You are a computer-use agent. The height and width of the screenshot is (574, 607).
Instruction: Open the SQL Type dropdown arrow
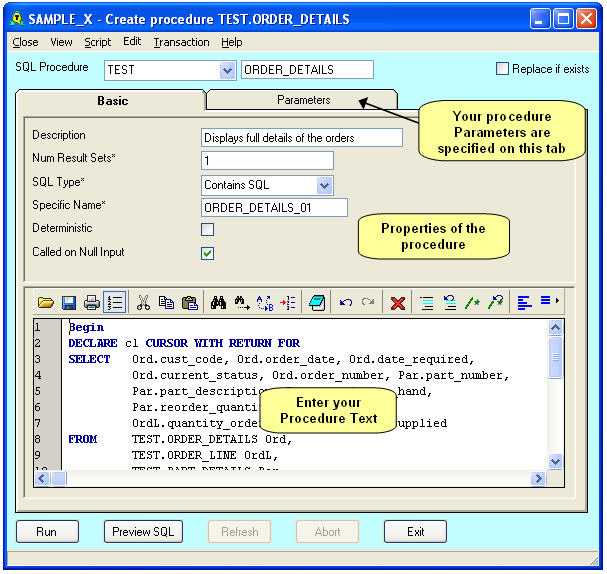[324, 185]
